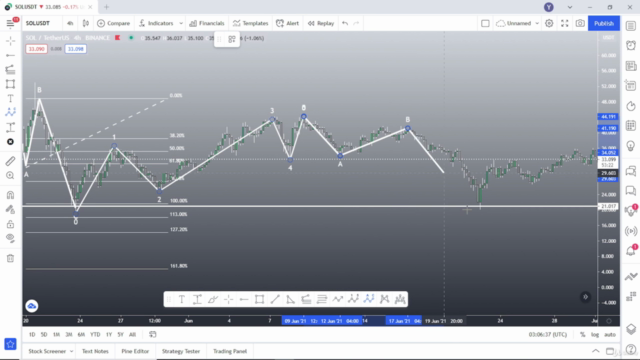Toggle percent scale mode
The image size is (640, 360).
click(x=582, y=334)
